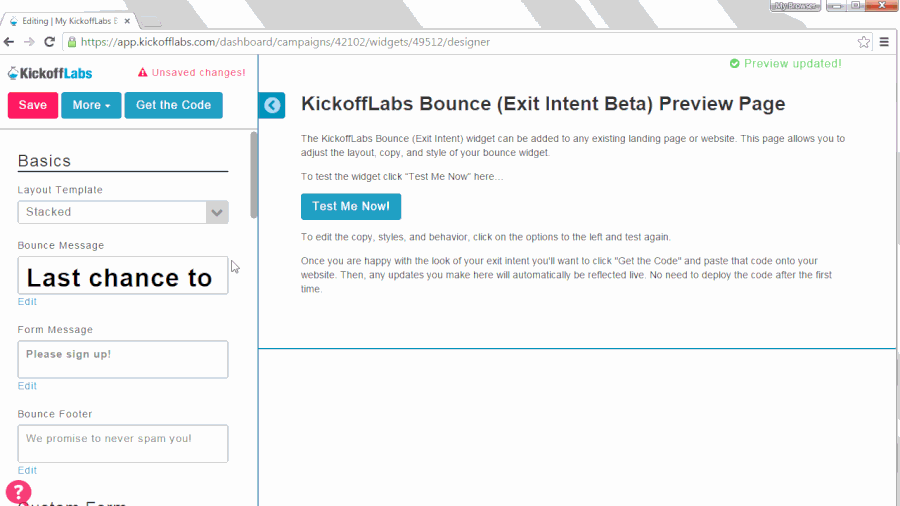Reload the page in the browser

pos(50,42)
